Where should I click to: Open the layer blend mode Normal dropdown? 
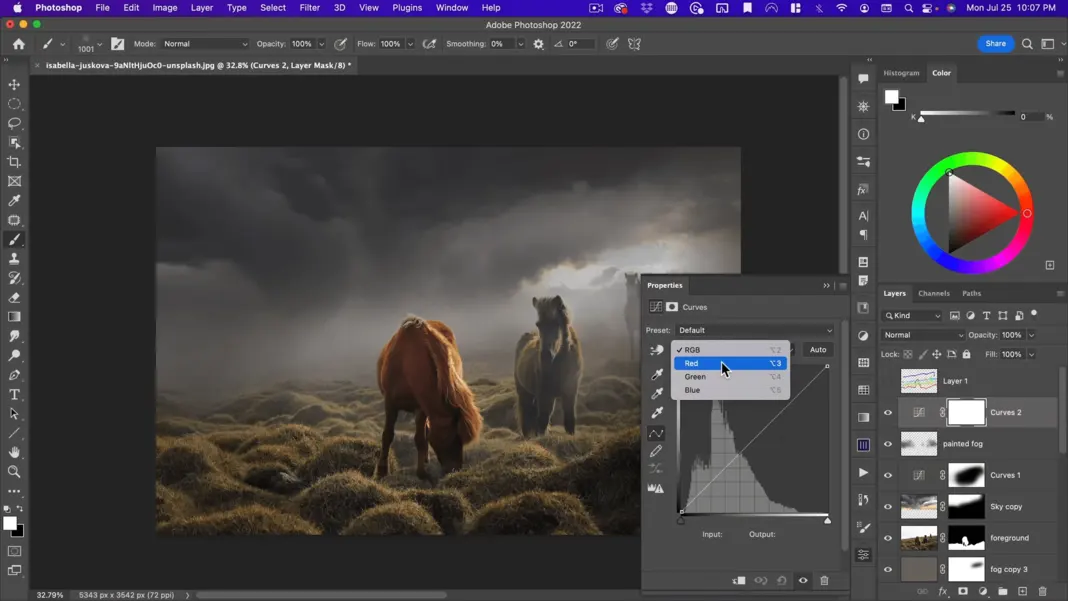(x=922, y=335)
